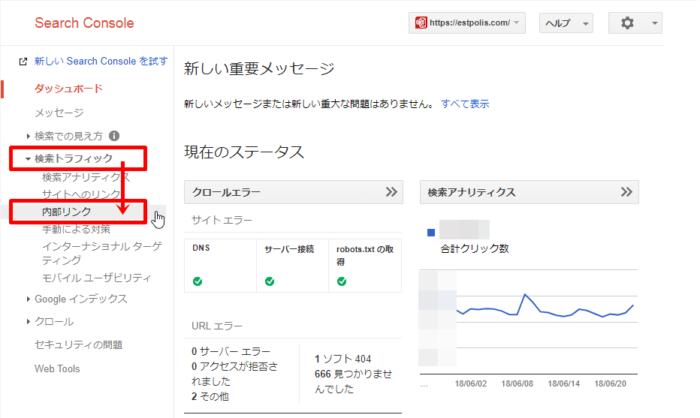Click the URL エラー heading
Viewport: 700px width, 418px height.
pyautogui.click(x=217, y=326)
